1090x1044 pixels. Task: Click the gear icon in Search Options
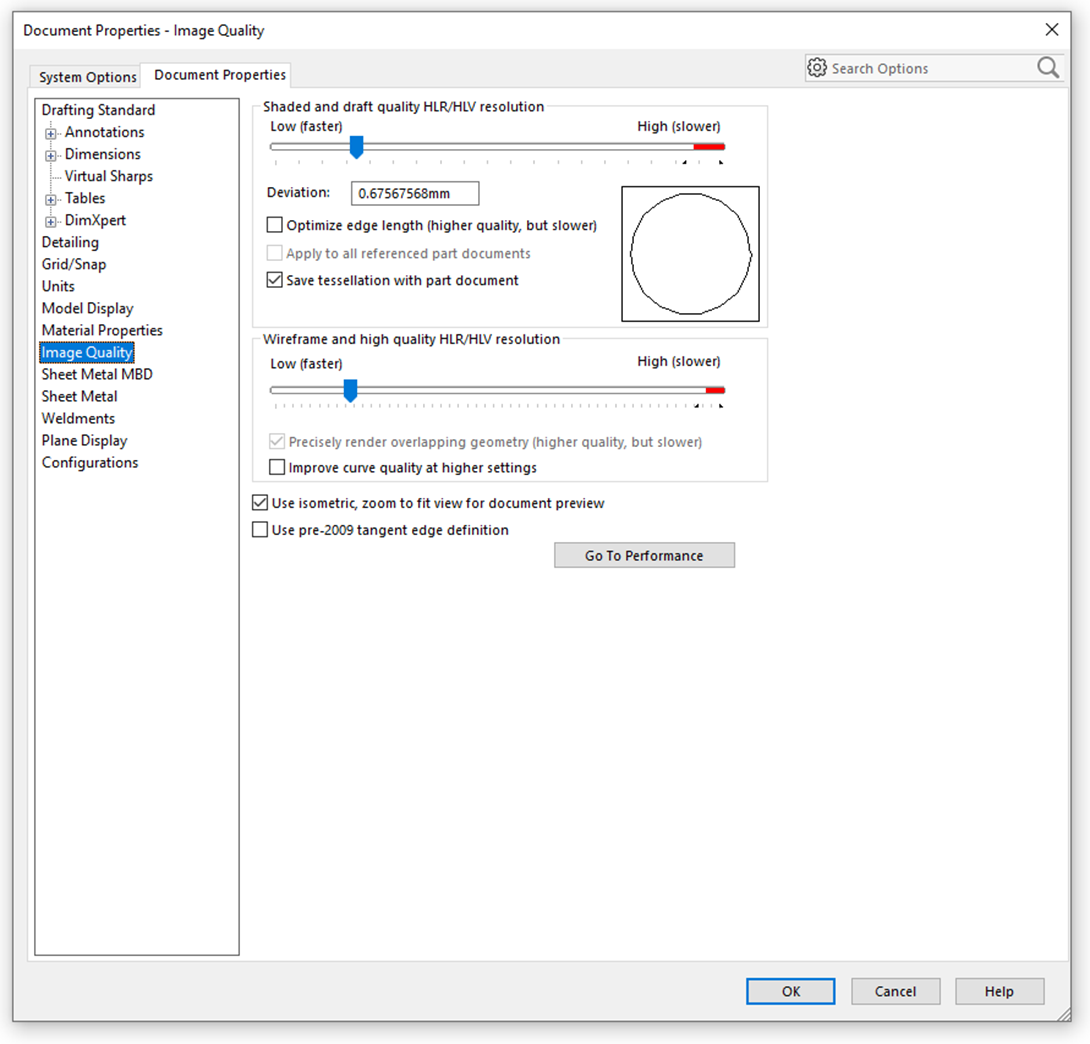click(x=817, y=68)
